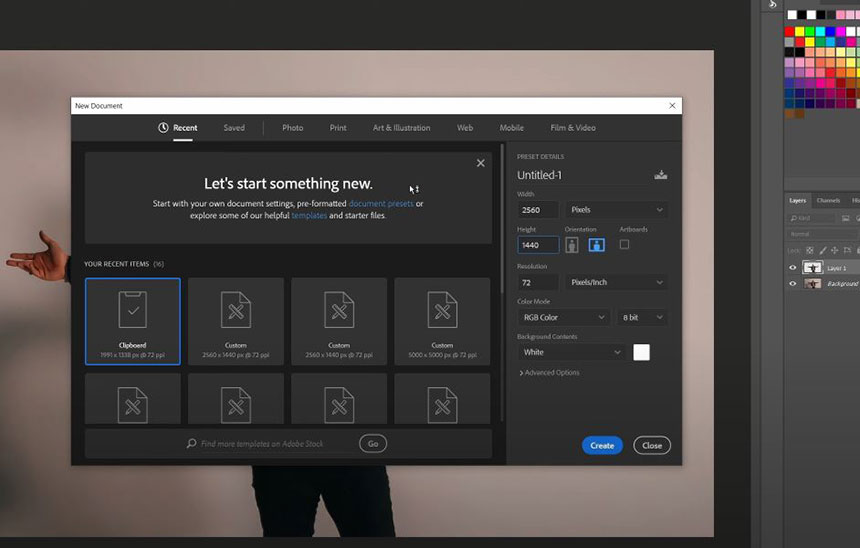
Task: Follow the 'document presets' link
Action: [x=381, y=204]
